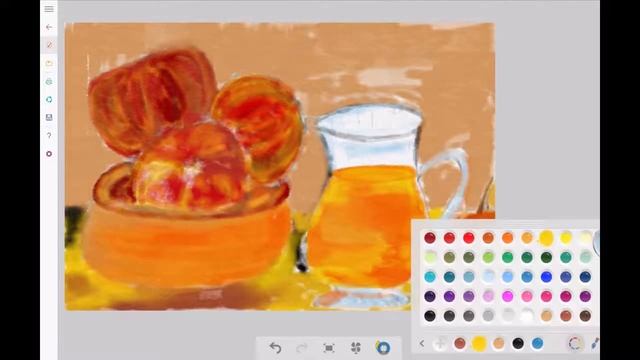This screenshot has height=360, width=640.
Task: Collapse the color palette with the chevron
Action: coord(422,344)
